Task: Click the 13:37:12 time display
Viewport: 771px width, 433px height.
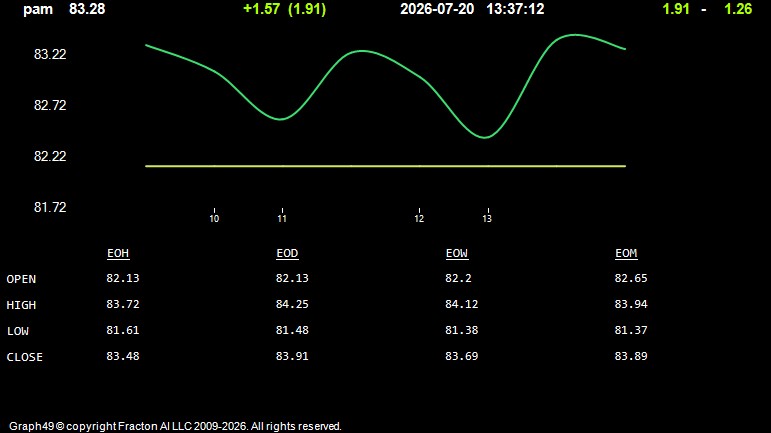Action: 515,9
